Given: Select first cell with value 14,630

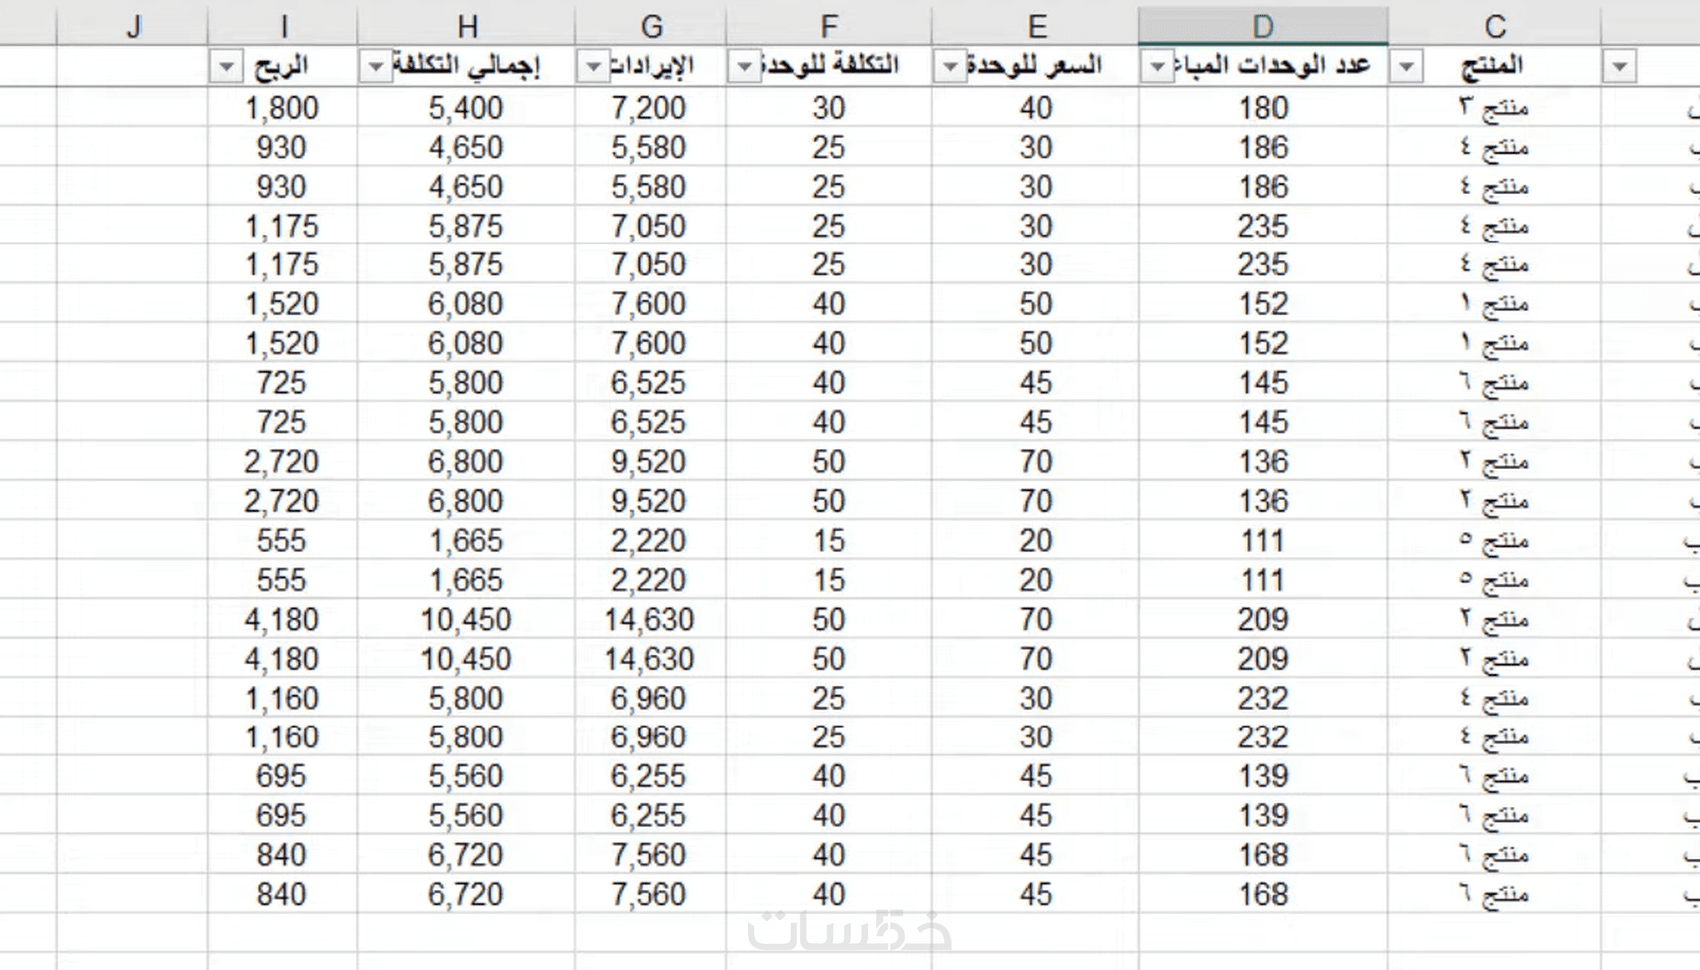Looking at the screenshot, I should click(651, 620).
